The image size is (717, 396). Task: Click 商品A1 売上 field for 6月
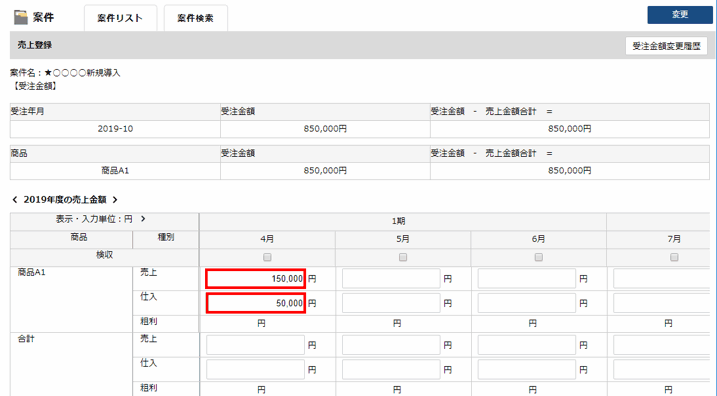pos(527,278)
